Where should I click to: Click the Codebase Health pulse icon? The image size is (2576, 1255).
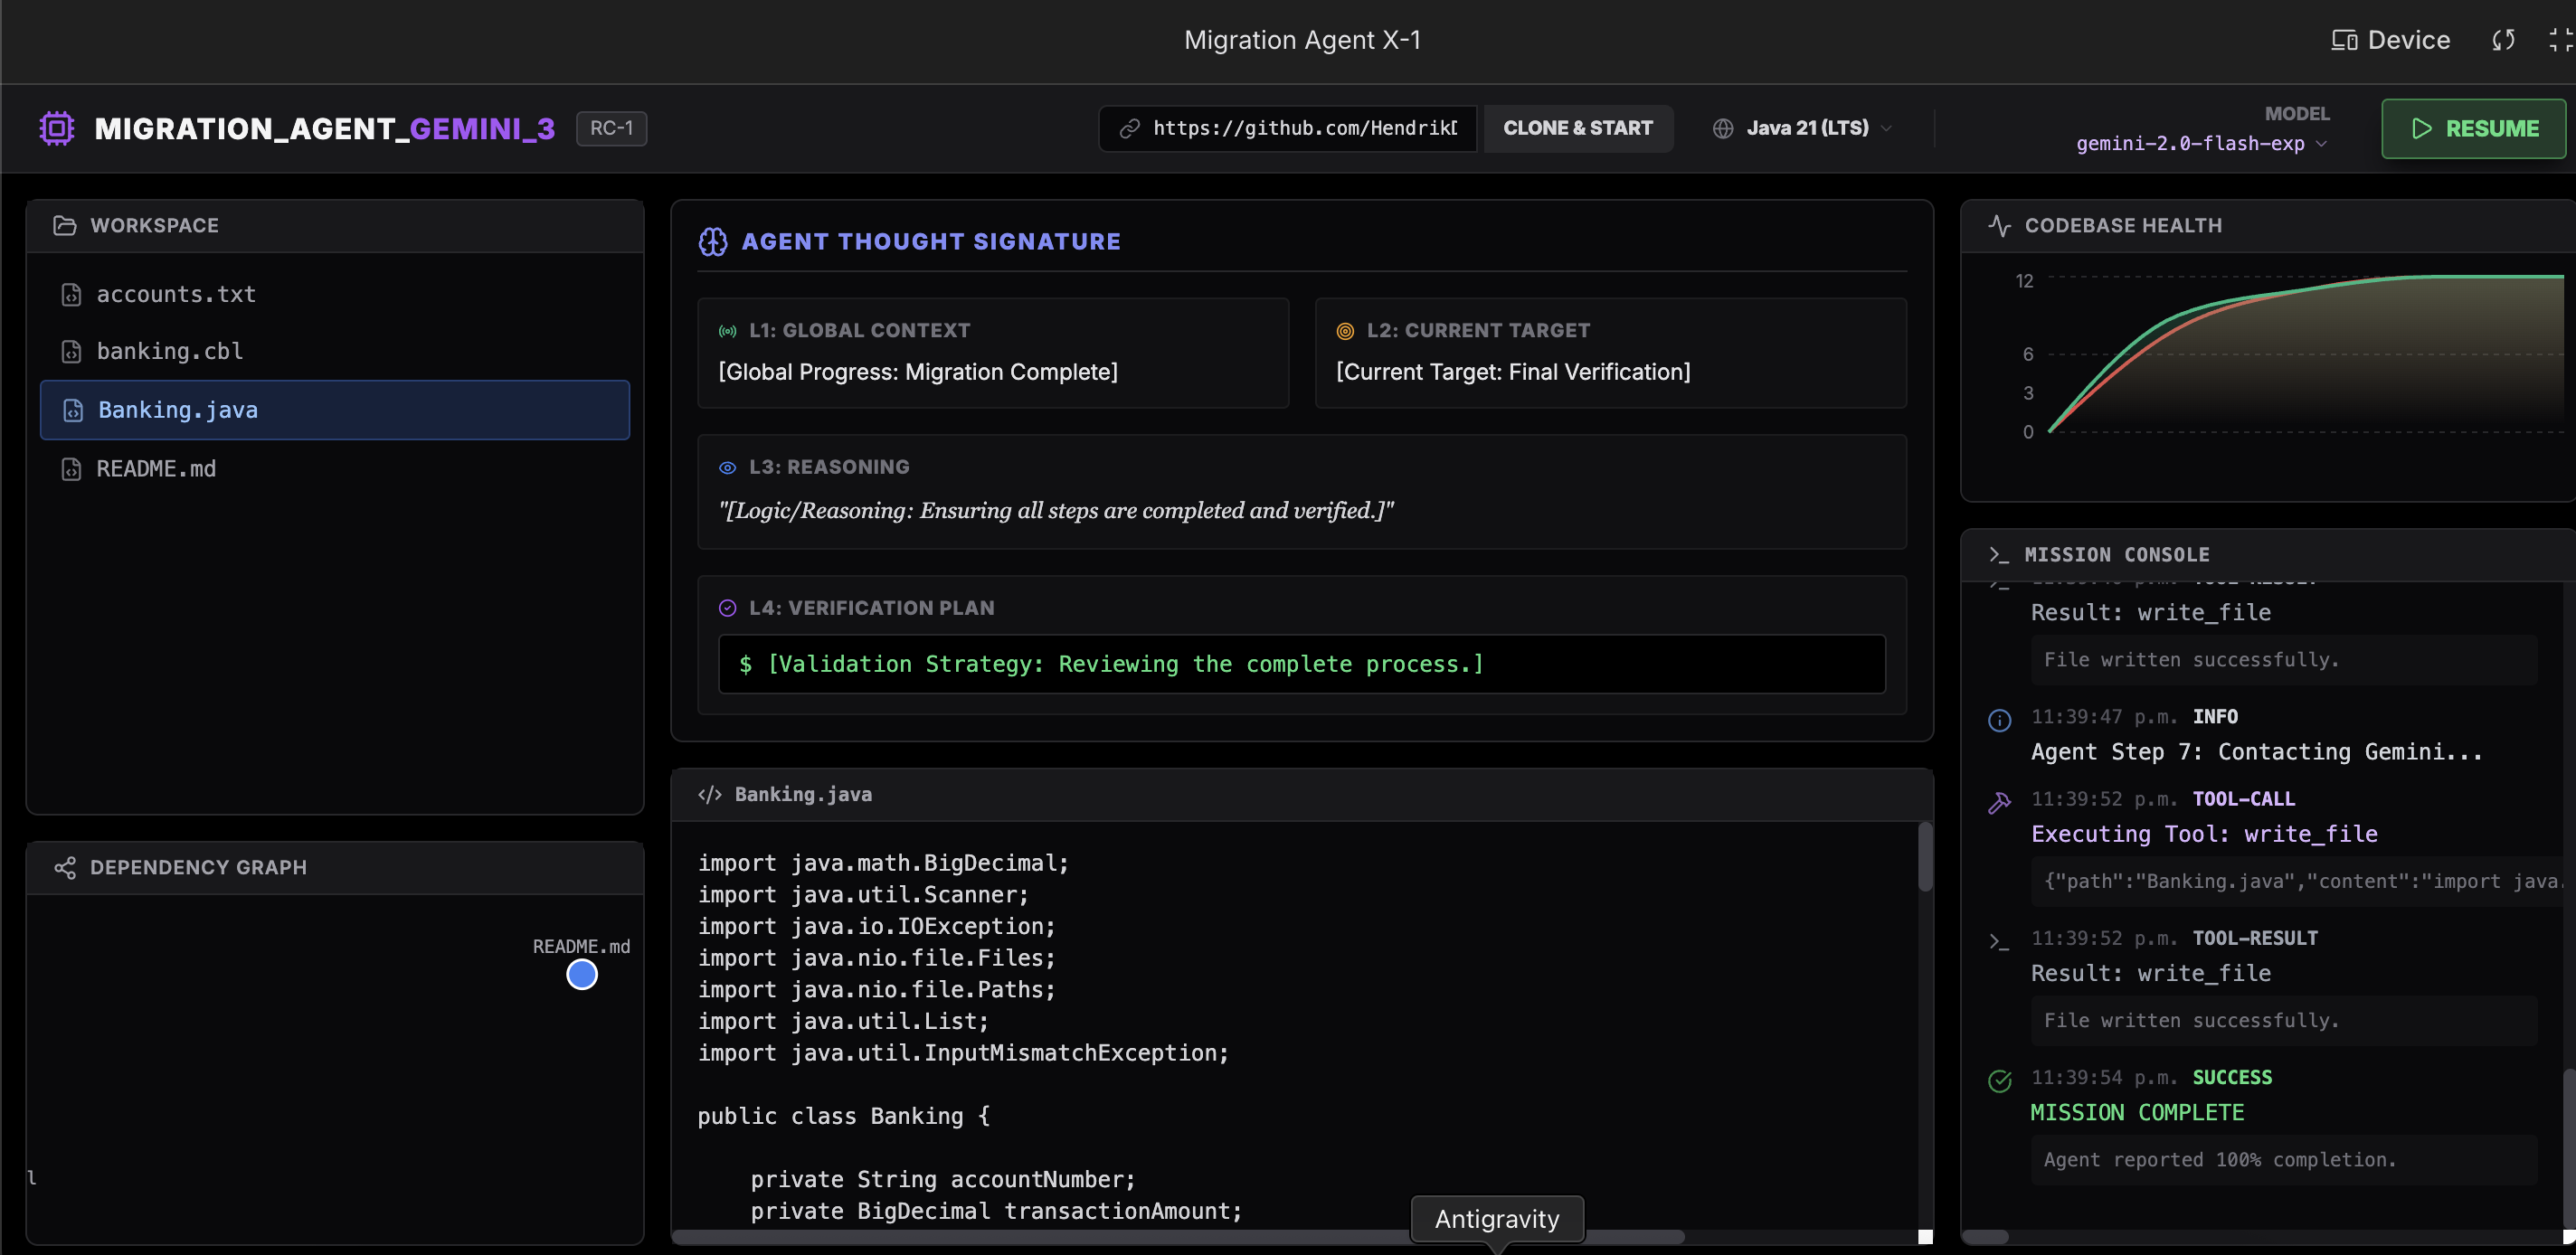click(x=1999, y=225)
